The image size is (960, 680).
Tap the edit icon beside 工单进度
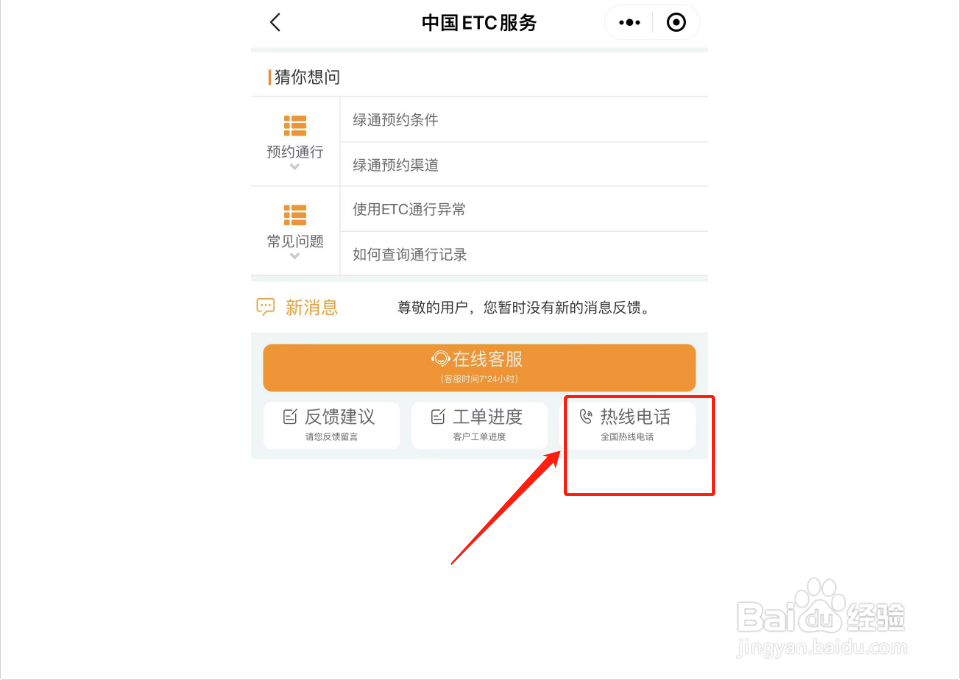[x=438, y=417]
